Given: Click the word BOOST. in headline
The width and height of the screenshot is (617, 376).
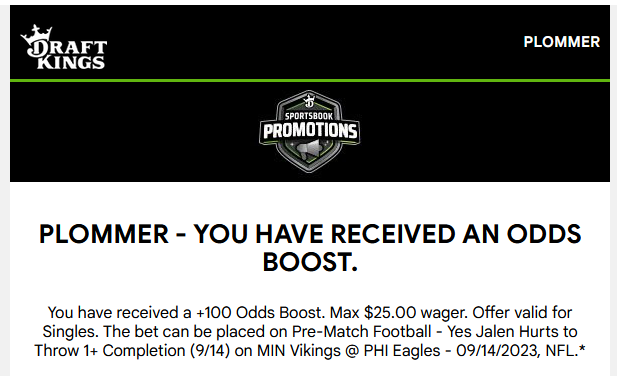Looking at the screenshot, I should (x=310, y=262).
